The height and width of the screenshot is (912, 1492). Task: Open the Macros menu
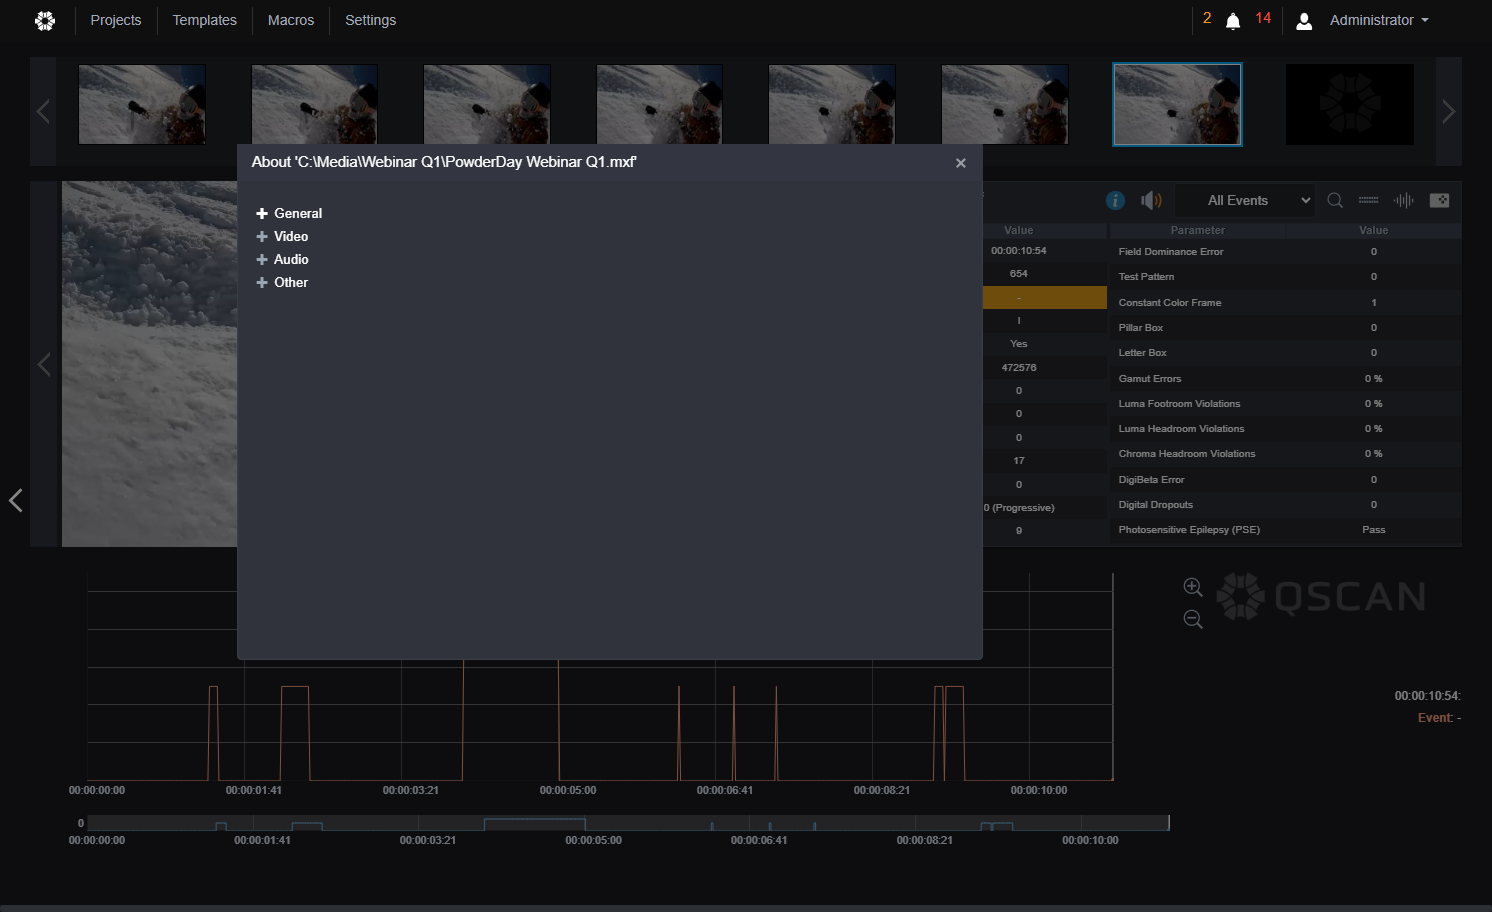point(291,20)
